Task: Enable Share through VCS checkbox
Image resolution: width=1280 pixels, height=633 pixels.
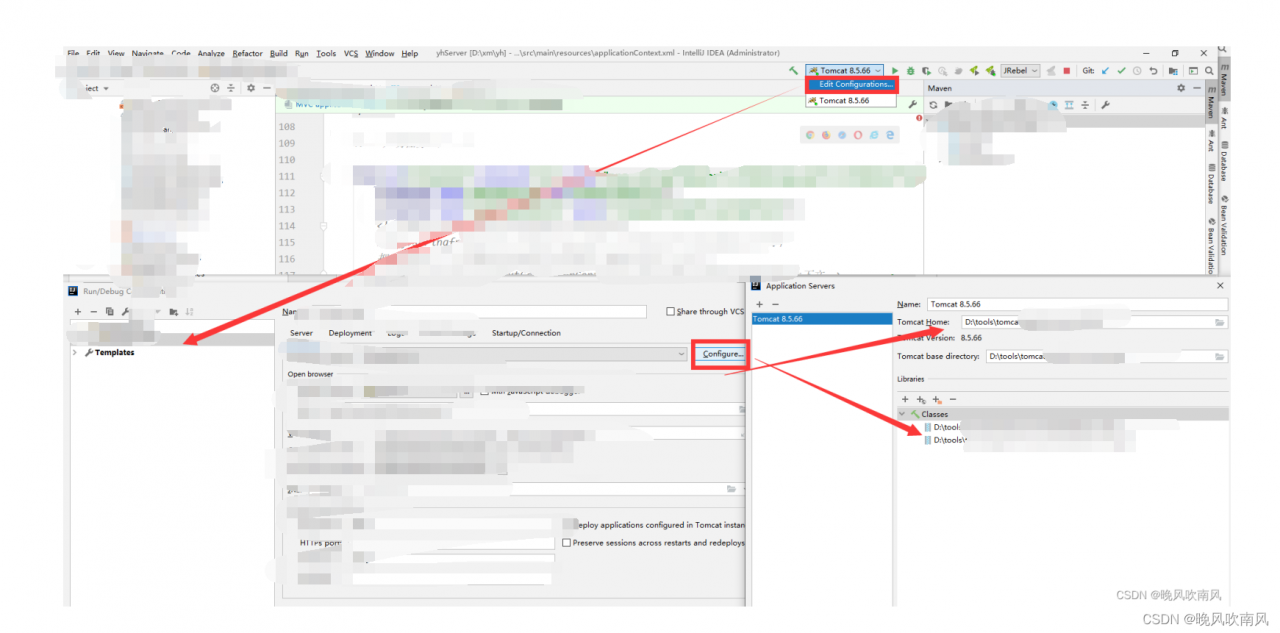Action: pyautogui.click(x=671, y=312)
